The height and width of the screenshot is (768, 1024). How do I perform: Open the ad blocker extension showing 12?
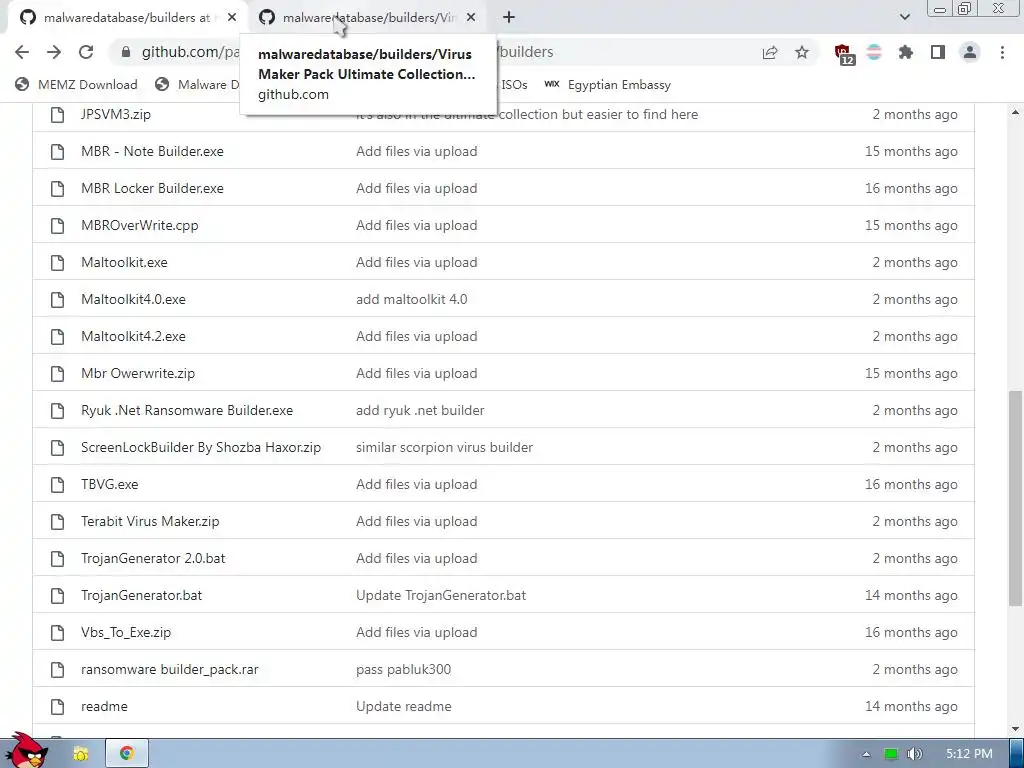click(844, 54)
